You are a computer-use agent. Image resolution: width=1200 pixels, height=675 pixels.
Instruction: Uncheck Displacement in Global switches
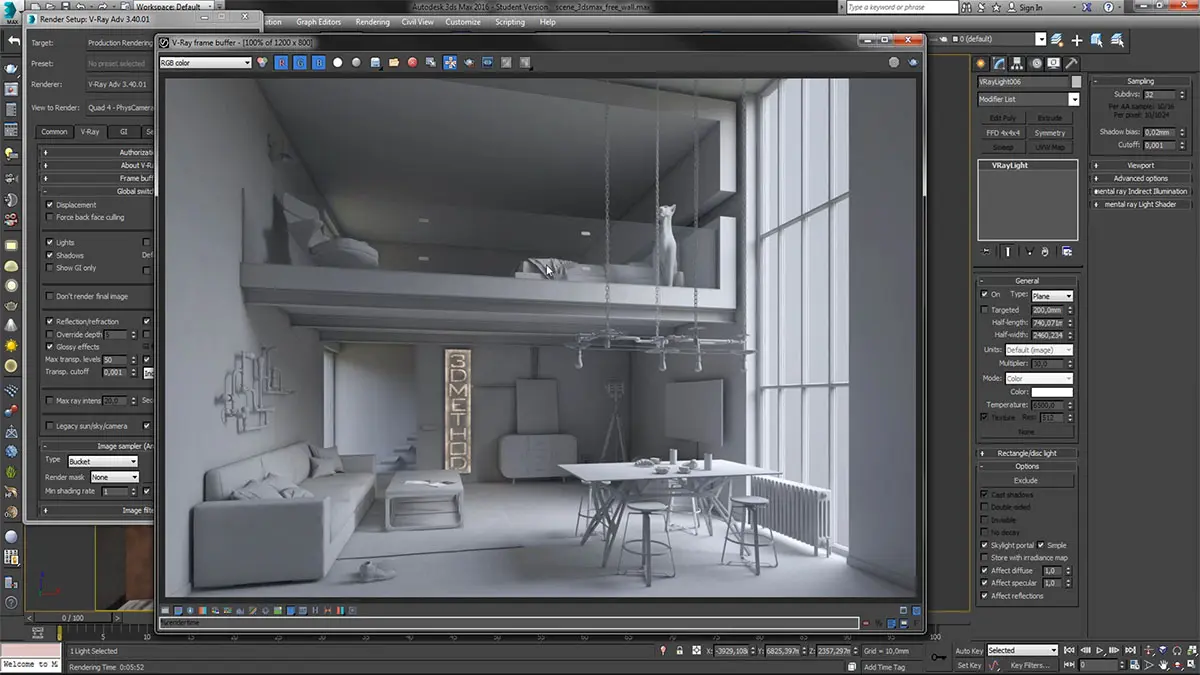pyautogui.click(x=50, y=204)
